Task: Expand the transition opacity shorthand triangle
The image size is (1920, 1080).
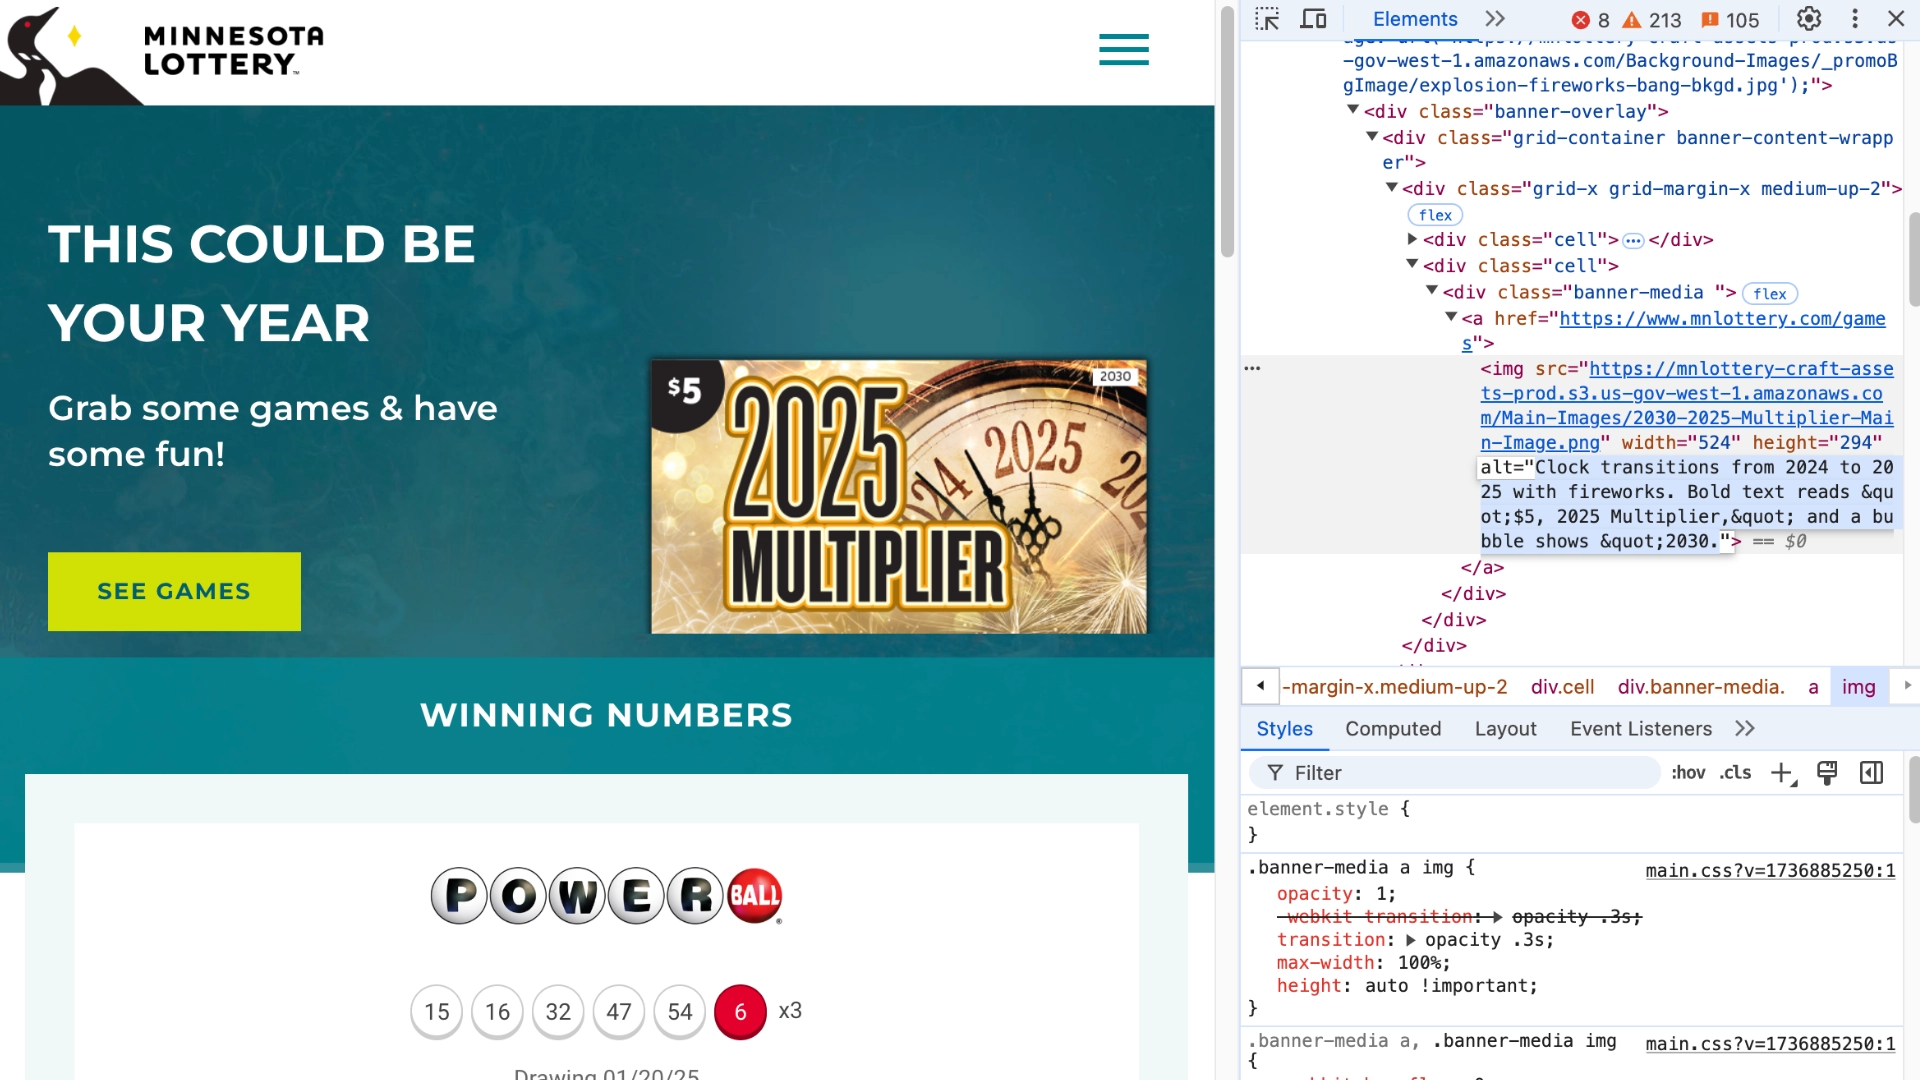Action: click(1411, 940)
